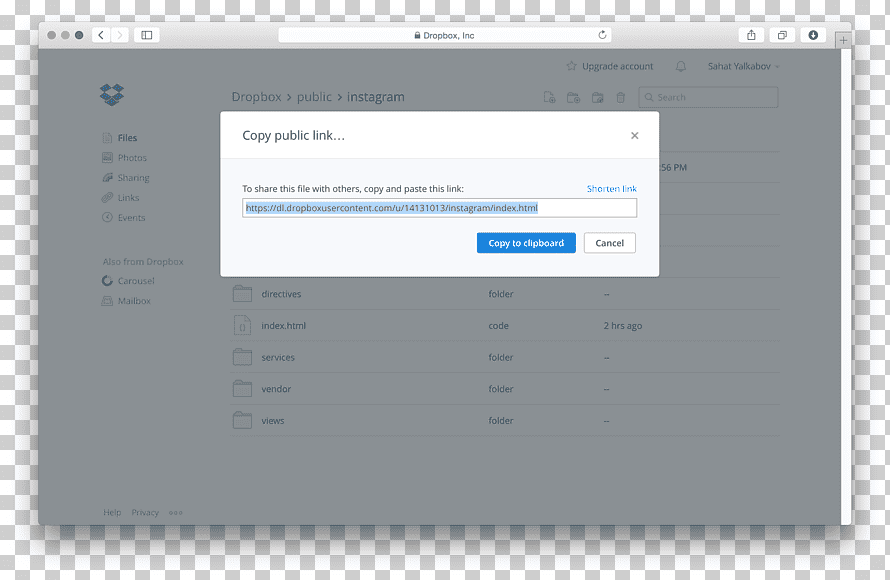Click the '2 hrs ago' modified time
Screen dimensions: 890x580
pyautogui.click(x=623, y=326)
